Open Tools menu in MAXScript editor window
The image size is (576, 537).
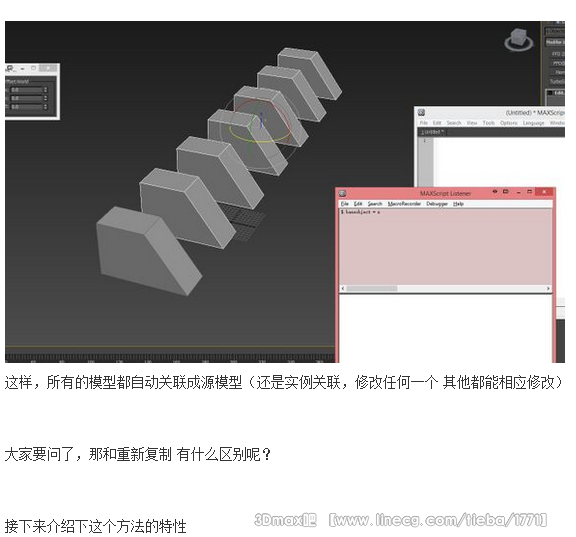coord(489,123)
